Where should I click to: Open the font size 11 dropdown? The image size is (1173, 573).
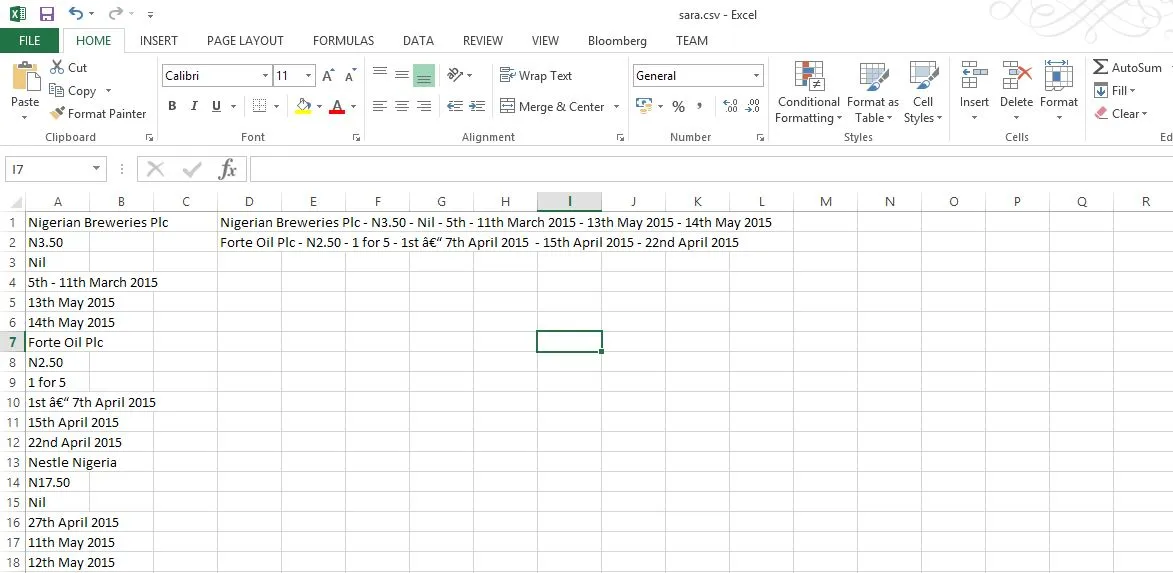pos(309,76)
